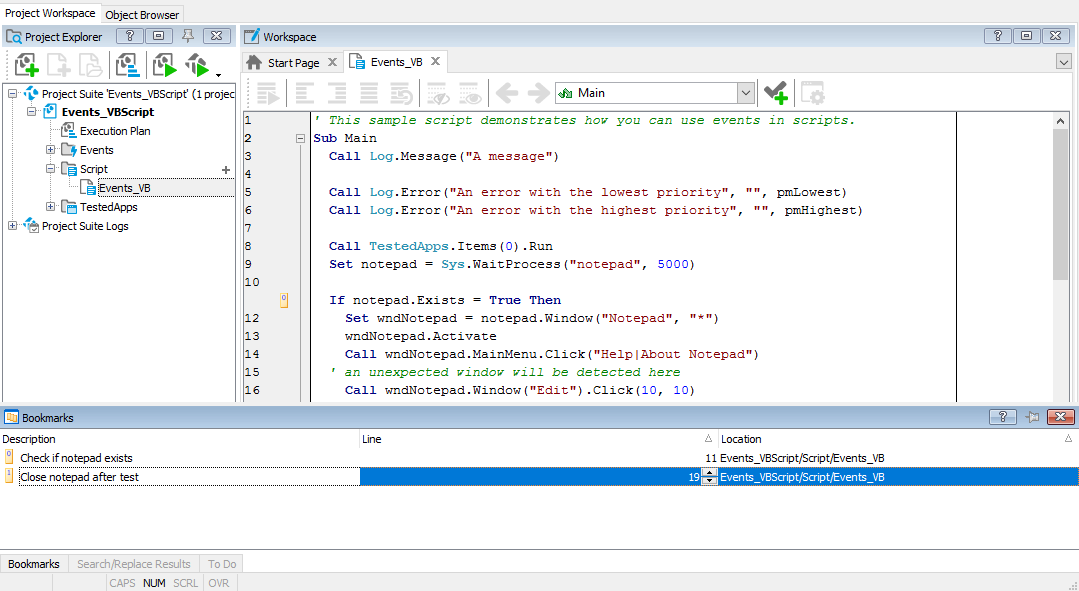
Task: Switch to Search/Replace Results tab
Action: point(133,564)
